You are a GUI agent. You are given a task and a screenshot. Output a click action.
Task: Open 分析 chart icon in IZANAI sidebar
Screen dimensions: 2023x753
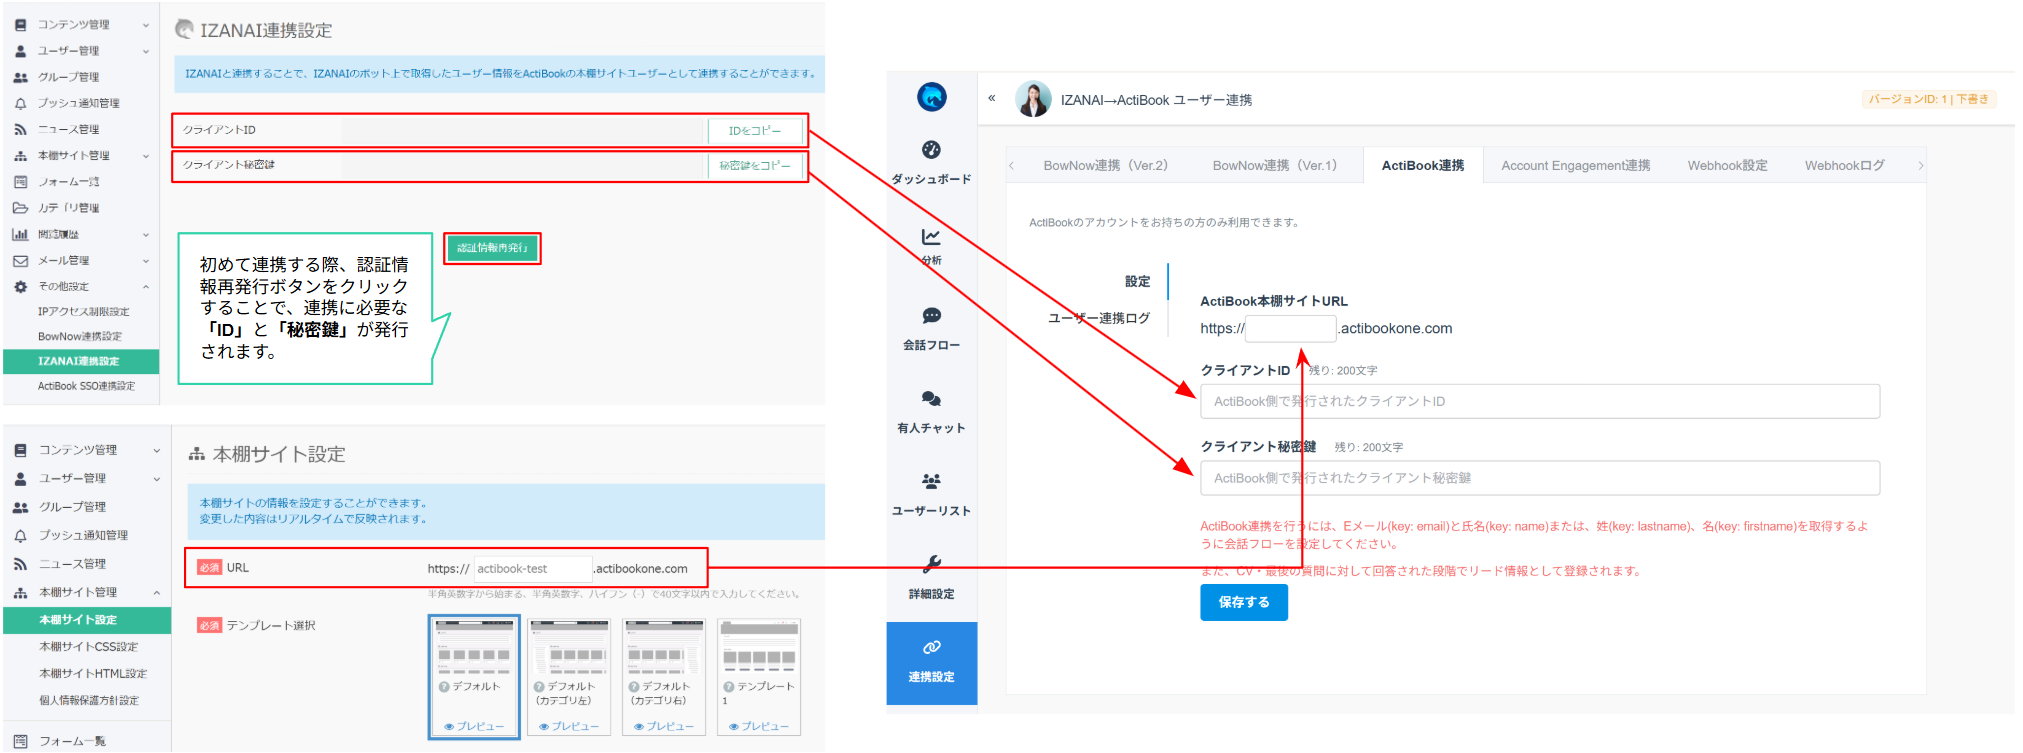[931, 237]
